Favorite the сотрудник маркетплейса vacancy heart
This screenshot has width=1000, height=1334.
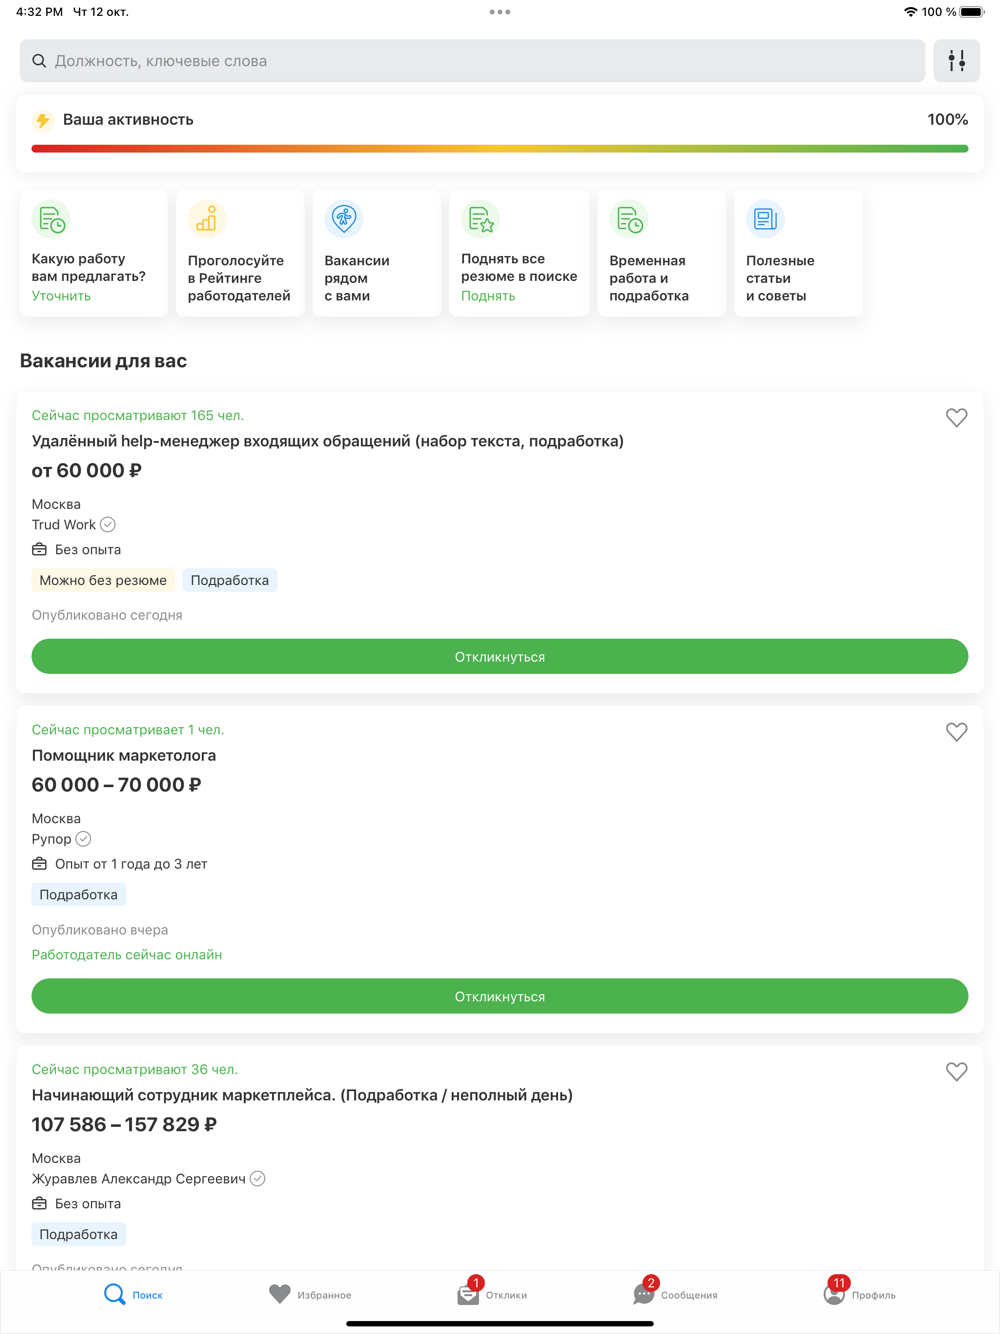956,1071
